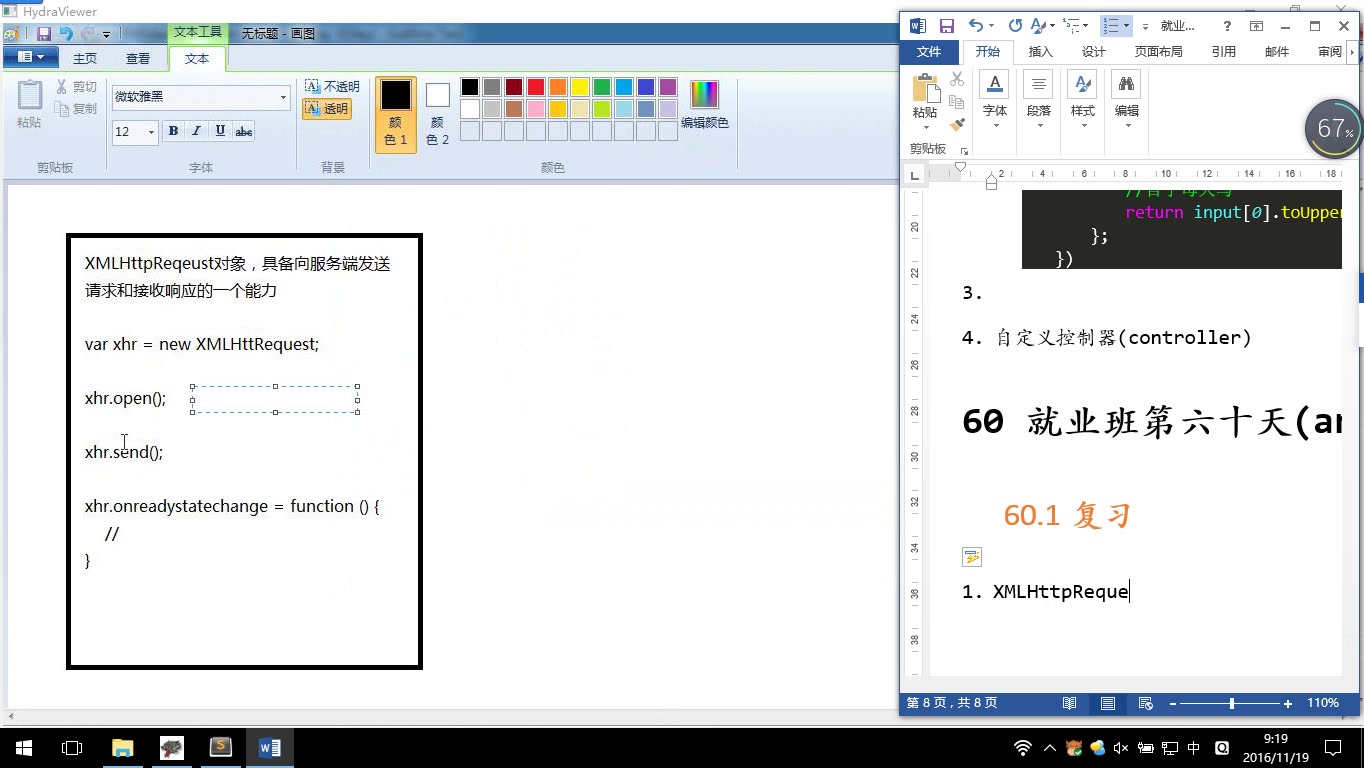Image resolution: width=1364 pixels, height=768 pixels.
Task: Save the Word document
Action: [946, 26]
